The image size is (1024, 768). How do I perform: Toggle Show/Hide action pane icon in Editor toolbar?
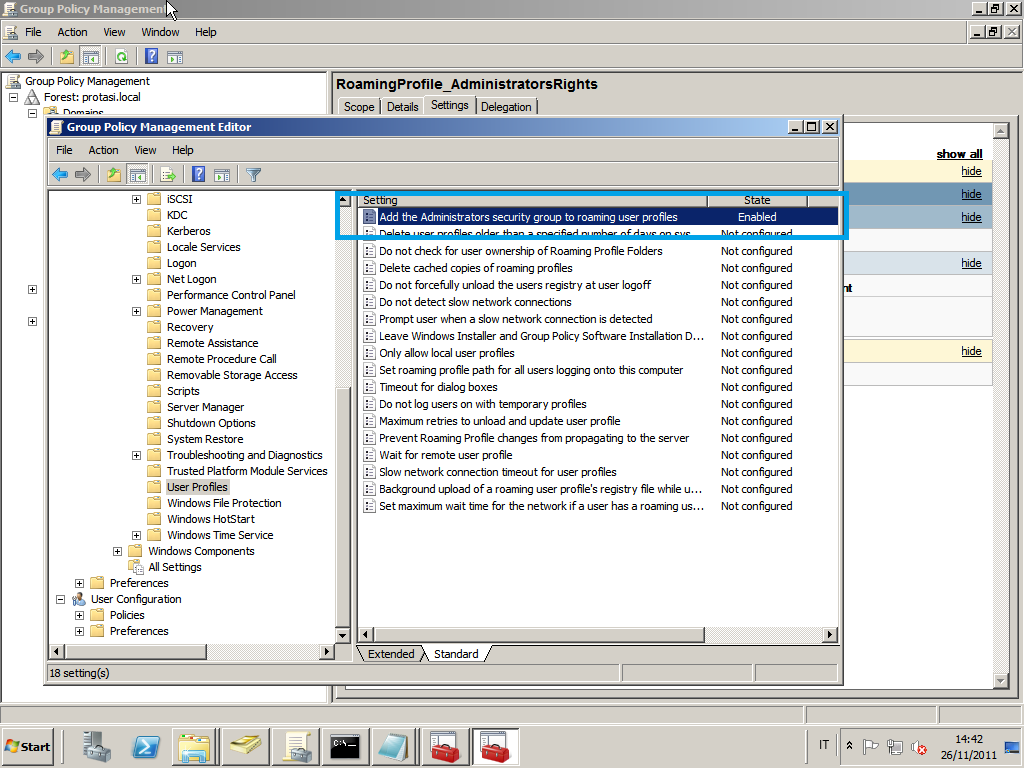[222, 174]
